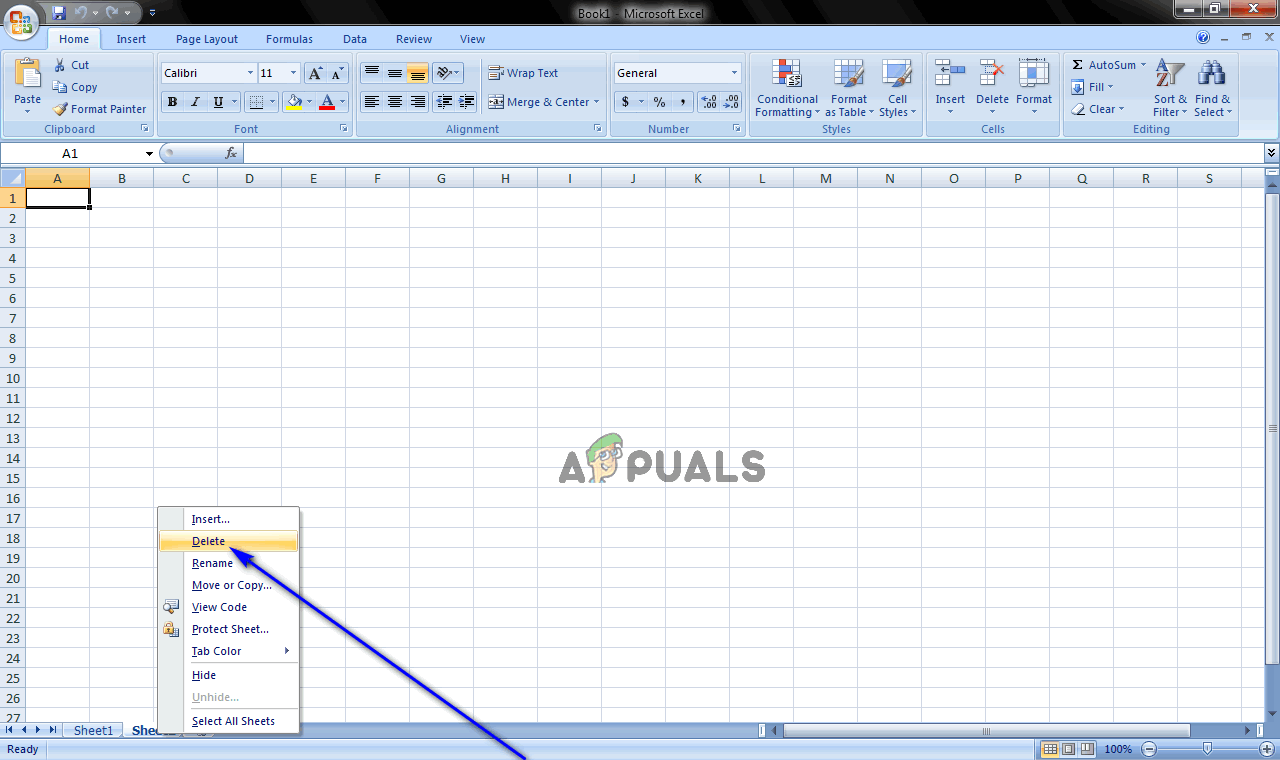Switch to Page Break Preview

click(x=1086, y=749)
